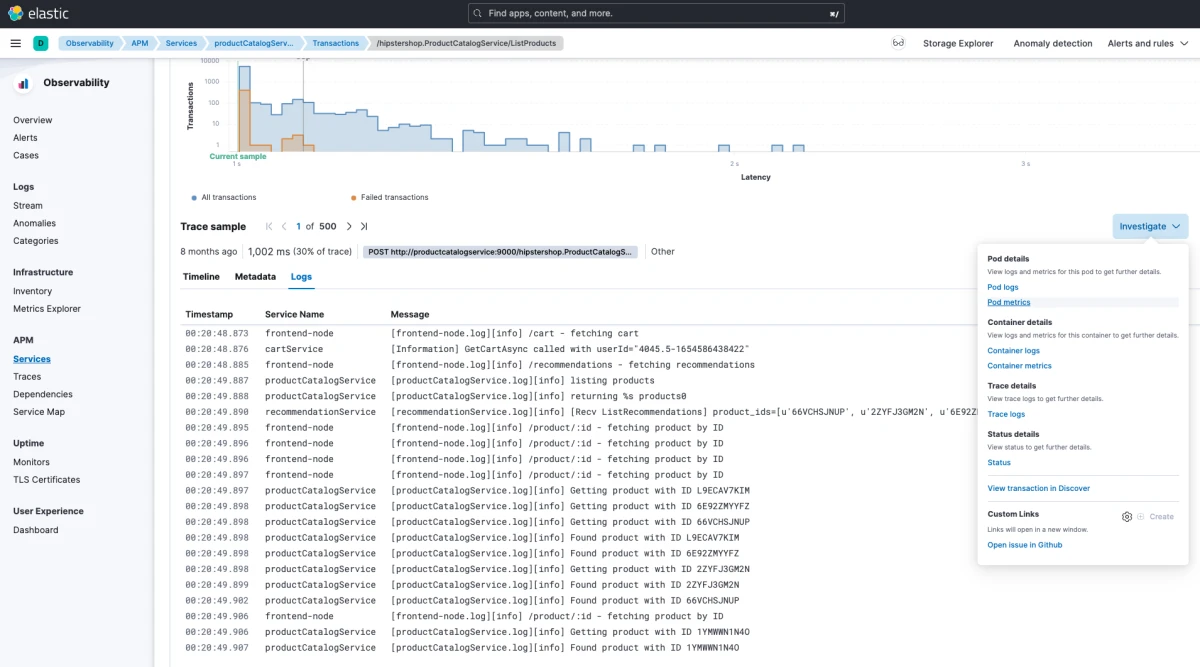Go to next trace sample

tap(348, 226)
